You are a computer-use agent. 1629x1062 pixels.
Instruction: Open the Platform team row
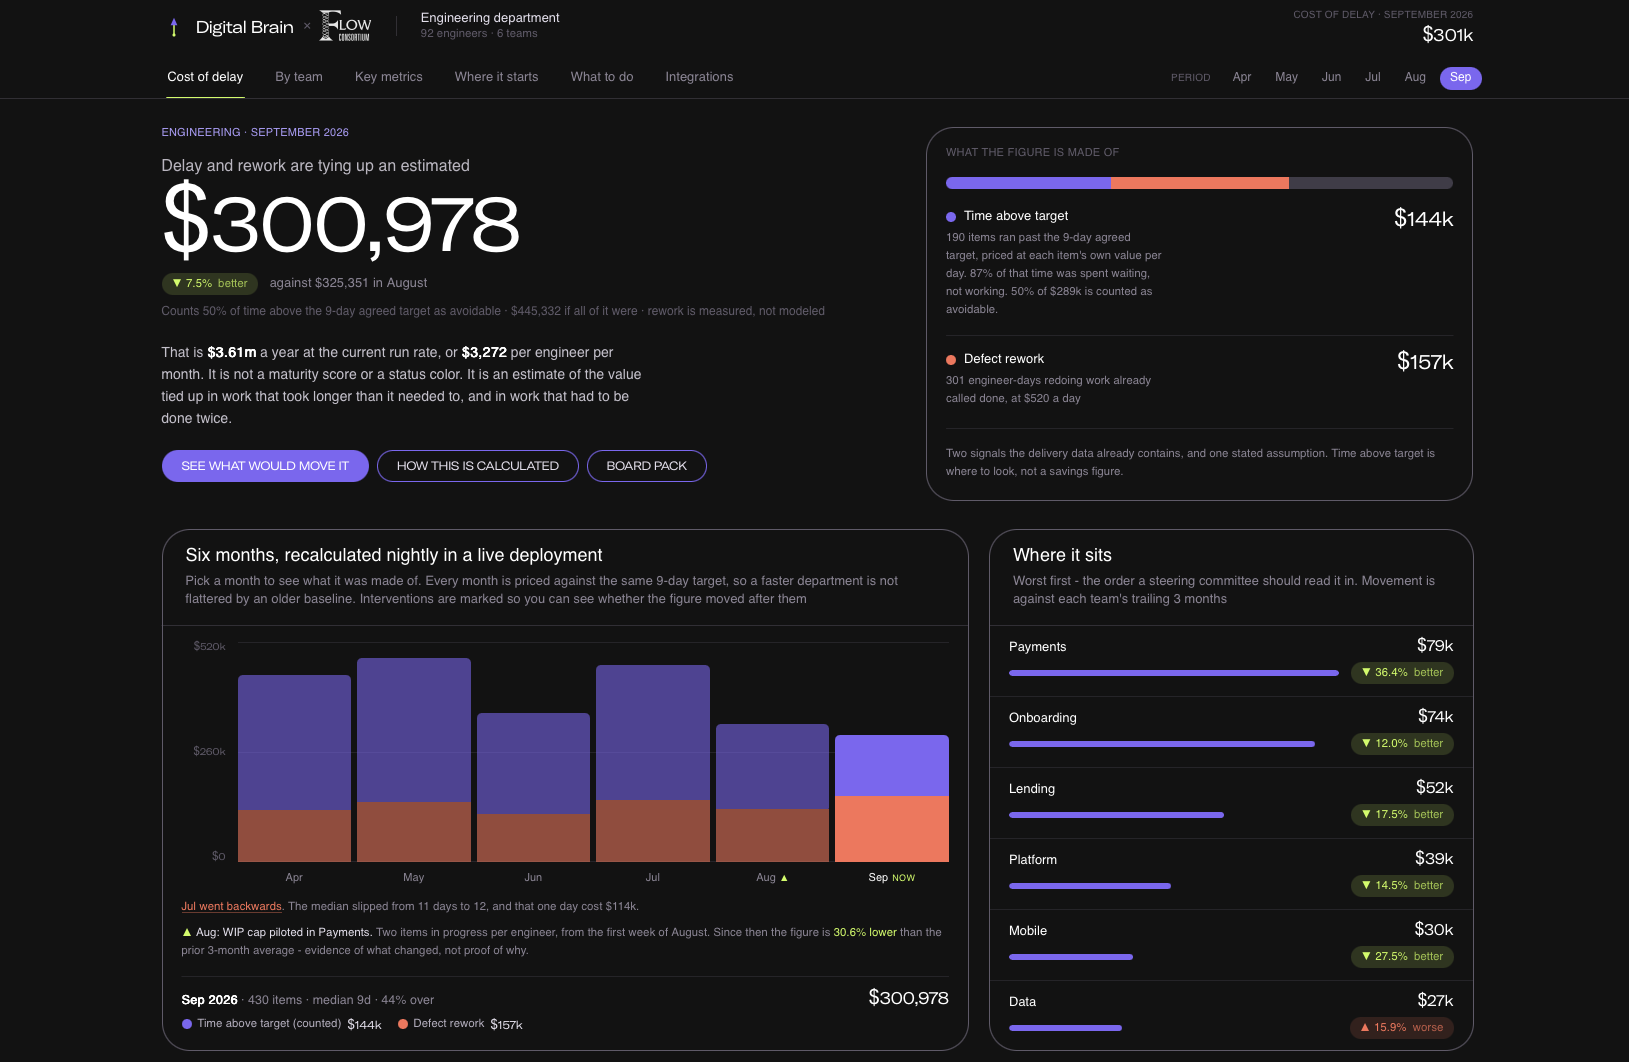(1231, 874)
